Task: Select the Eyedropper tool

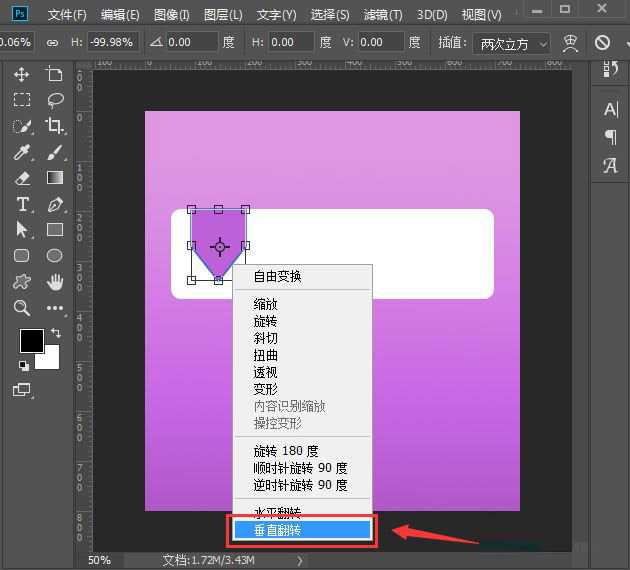Action: (x=22, y=152)
